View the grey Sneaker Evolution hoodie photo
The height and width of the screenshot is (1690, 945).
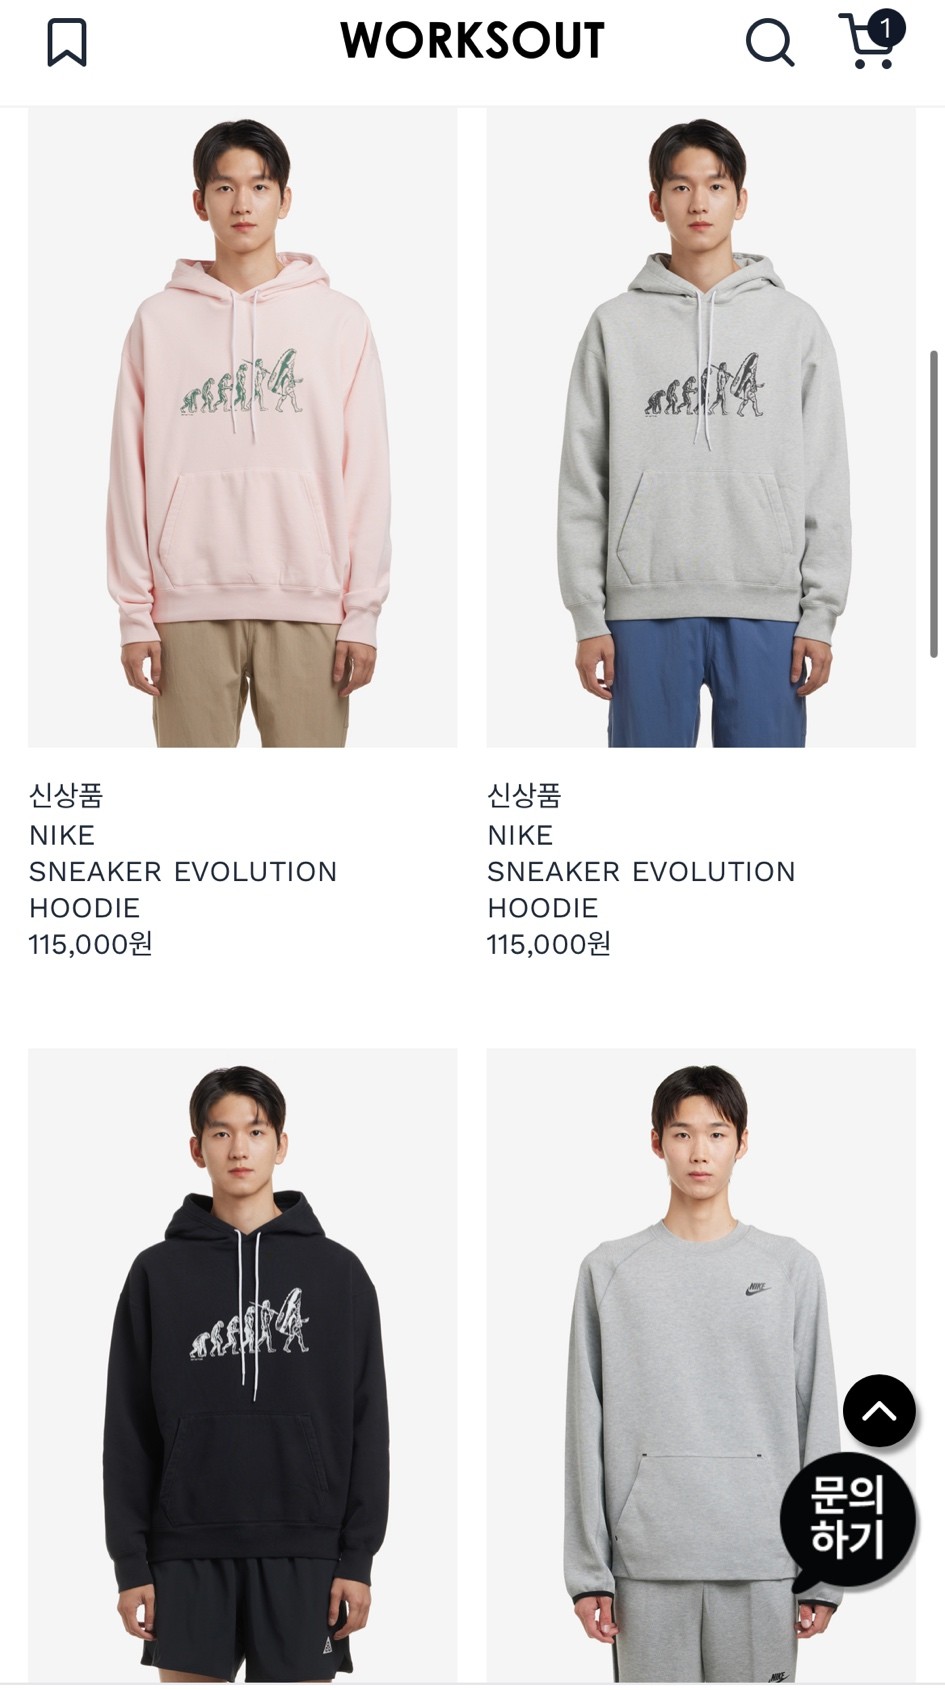701,428
